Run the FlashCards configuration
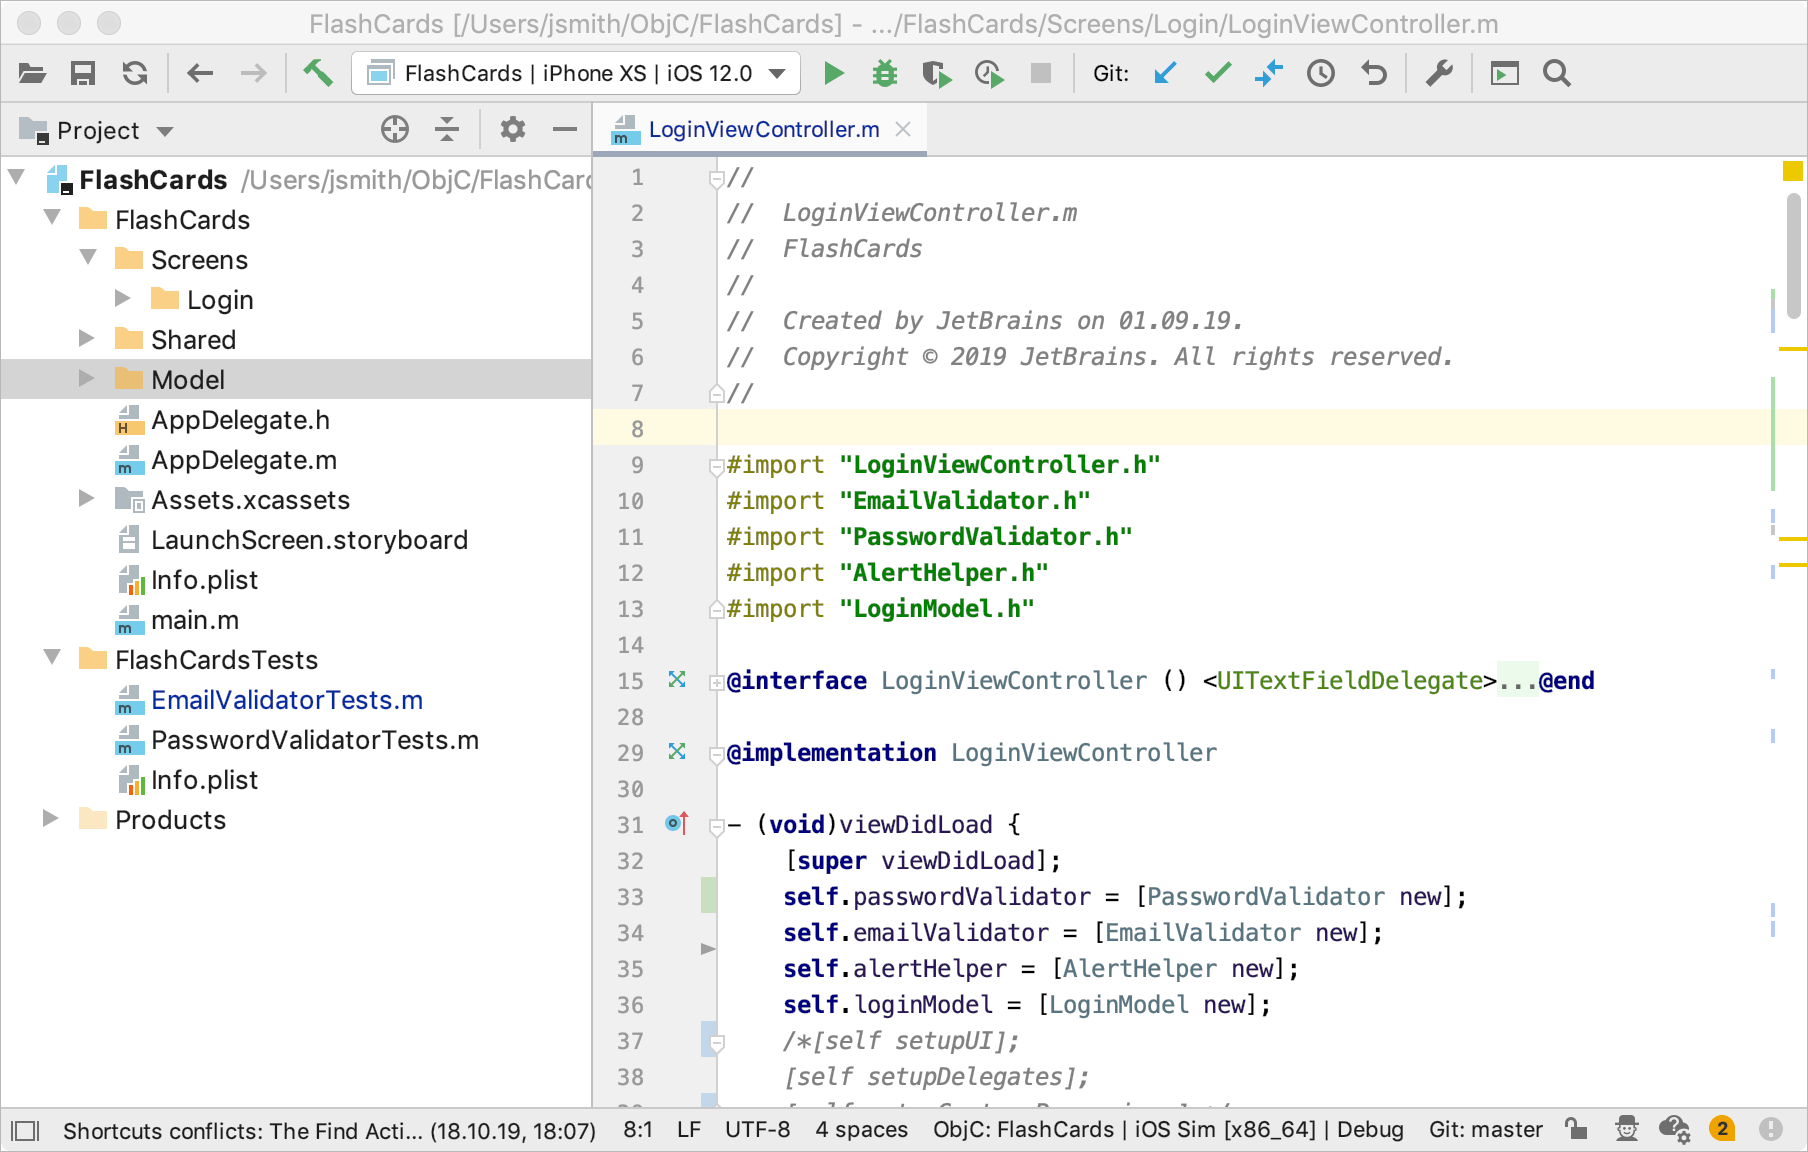 [833, 73]
